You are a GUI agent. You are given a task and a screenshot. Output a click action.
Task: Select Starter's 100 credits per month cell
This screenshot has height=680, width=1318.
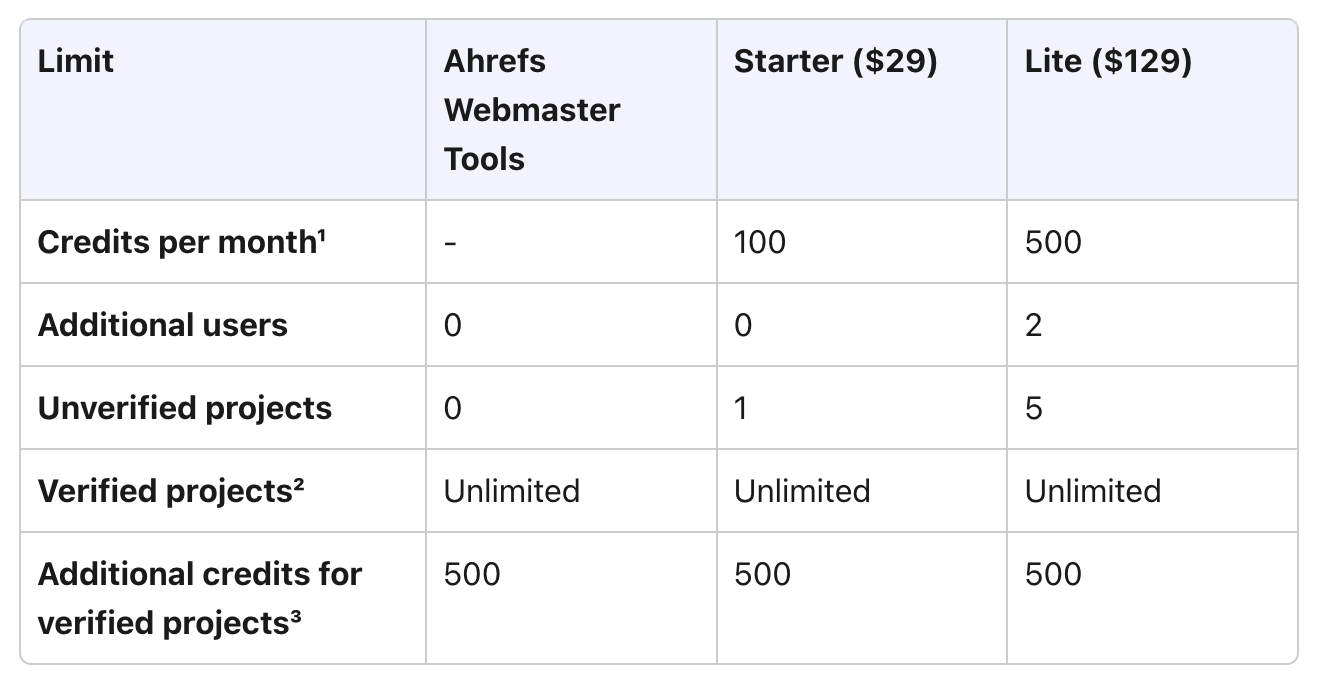pos(760,243)
